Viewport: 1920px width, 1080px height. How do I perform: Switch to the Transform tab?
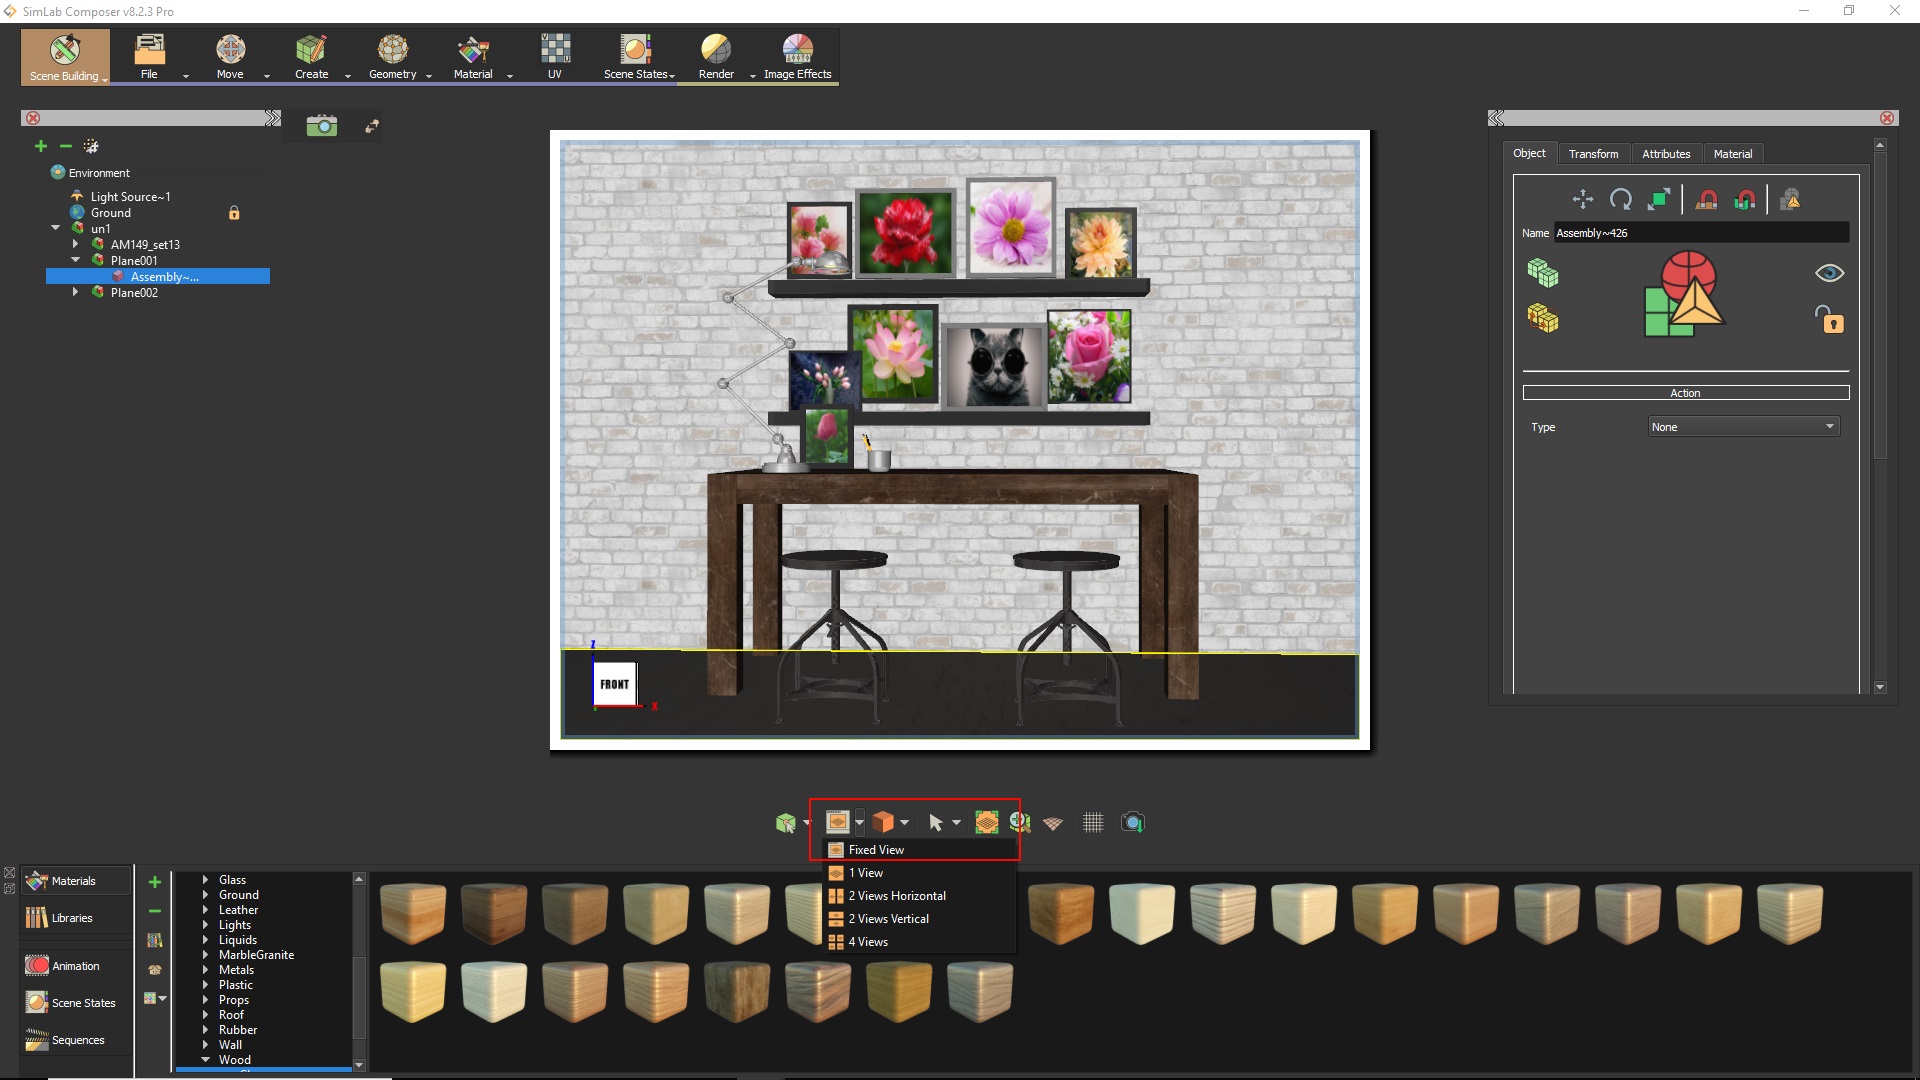coord(1593,154)
